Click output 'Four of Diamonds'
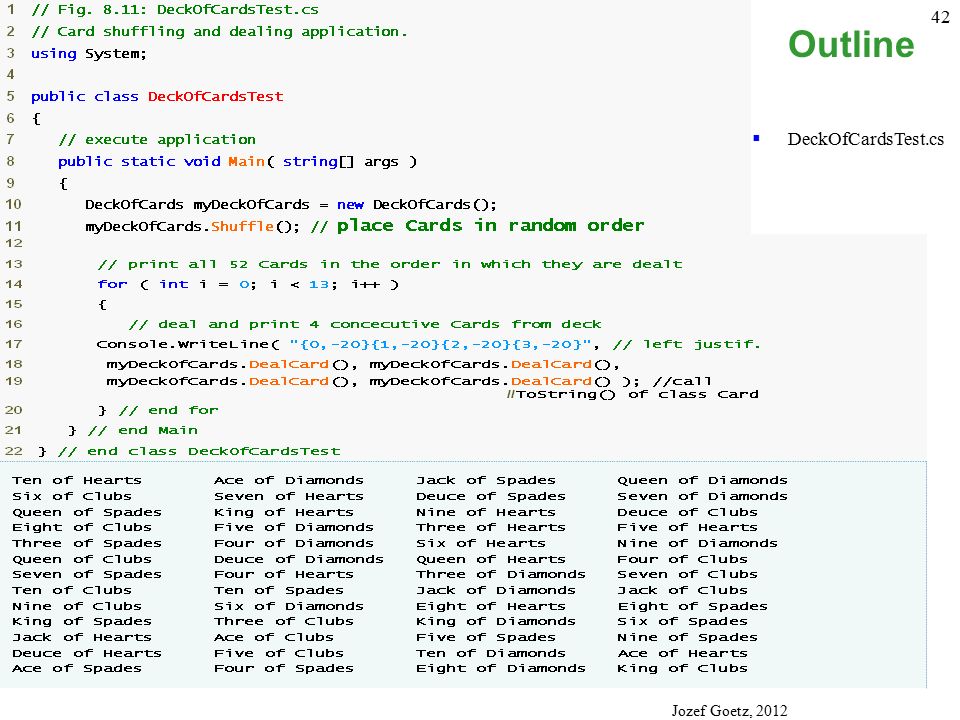960x720 pixels. point(293,544)
